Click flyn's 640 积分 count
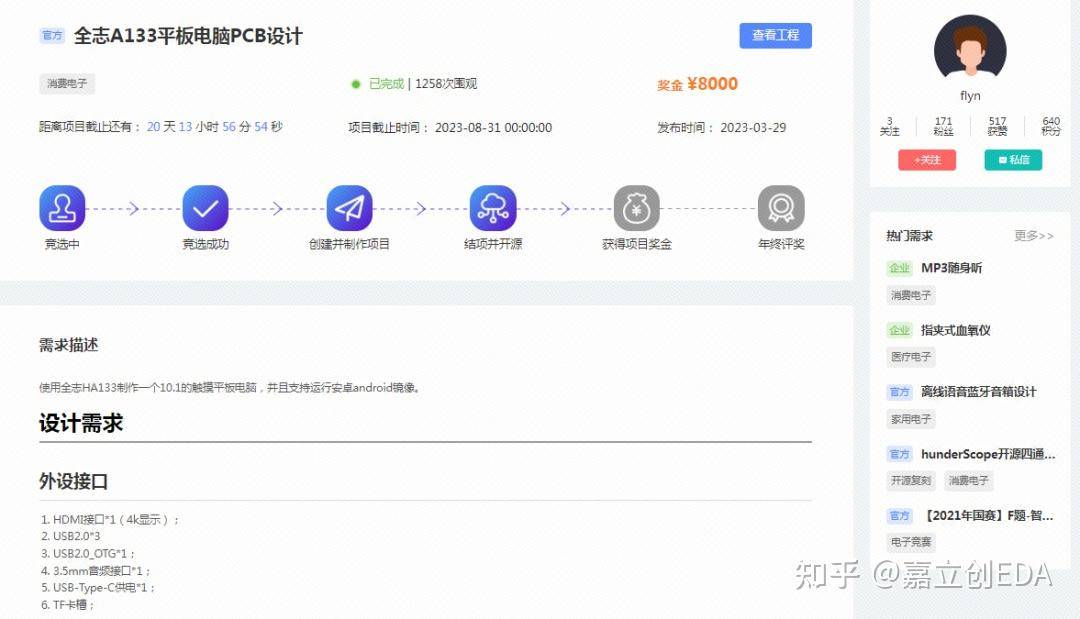 (x=1051, y=126)
